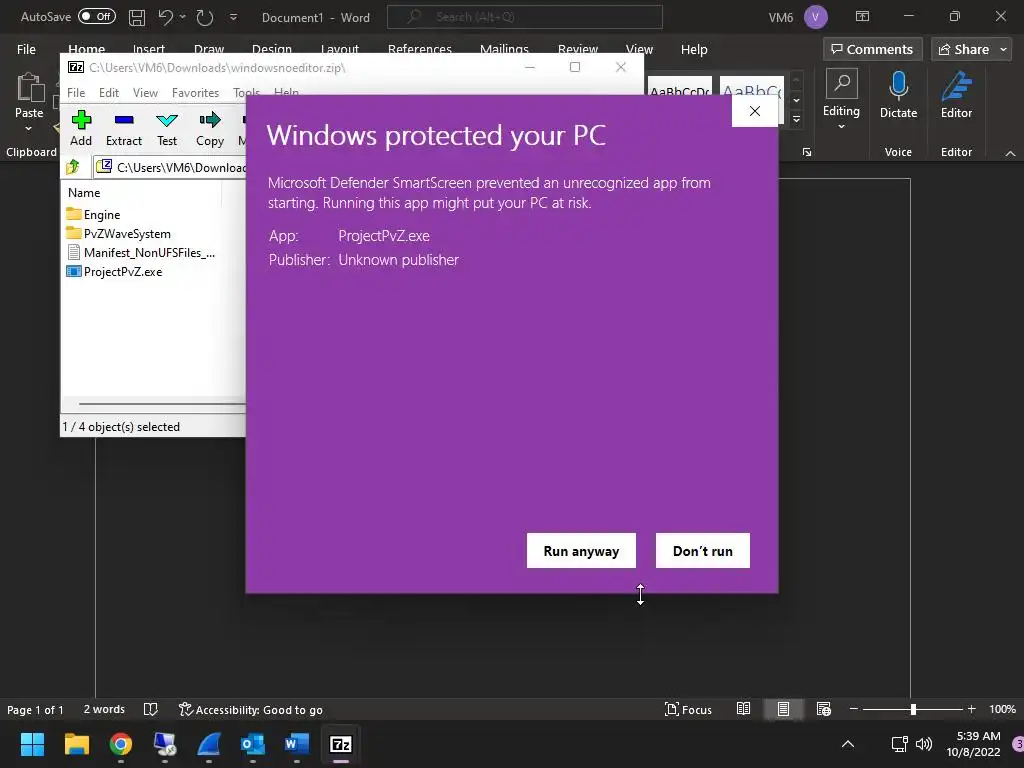Click Page 1 of 1 in status bar

pos(35,710)
